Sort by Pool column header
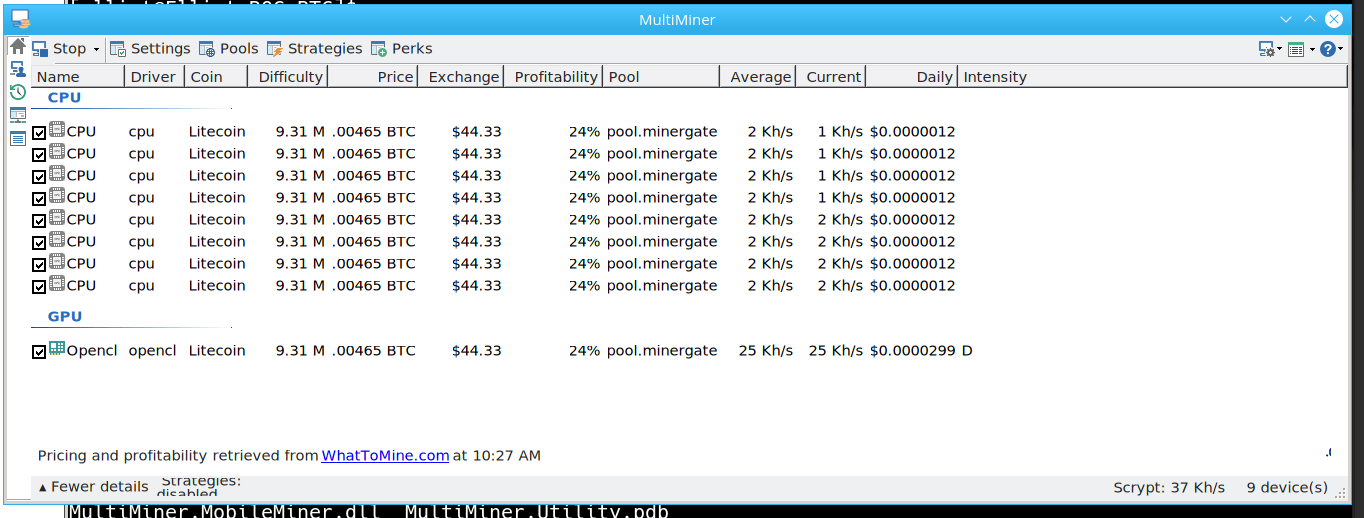Viewport: 1364px width, 518px height. click(661, 77)
